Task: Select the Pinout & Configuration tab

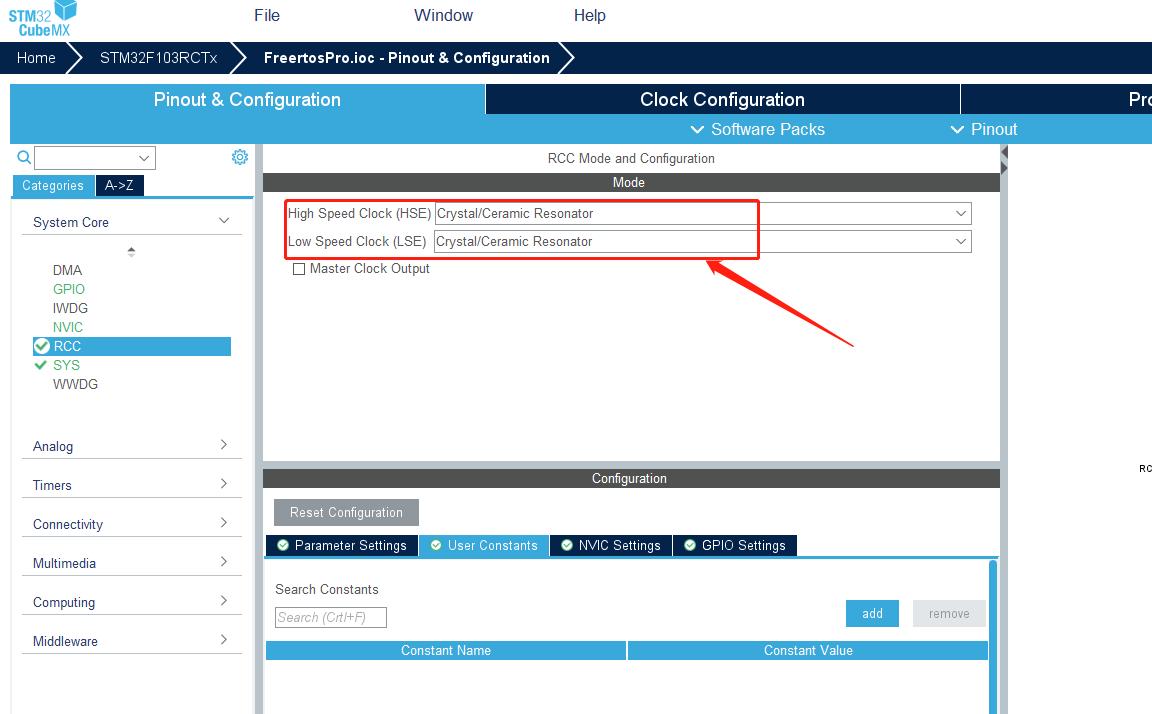Action: [247, 99]
